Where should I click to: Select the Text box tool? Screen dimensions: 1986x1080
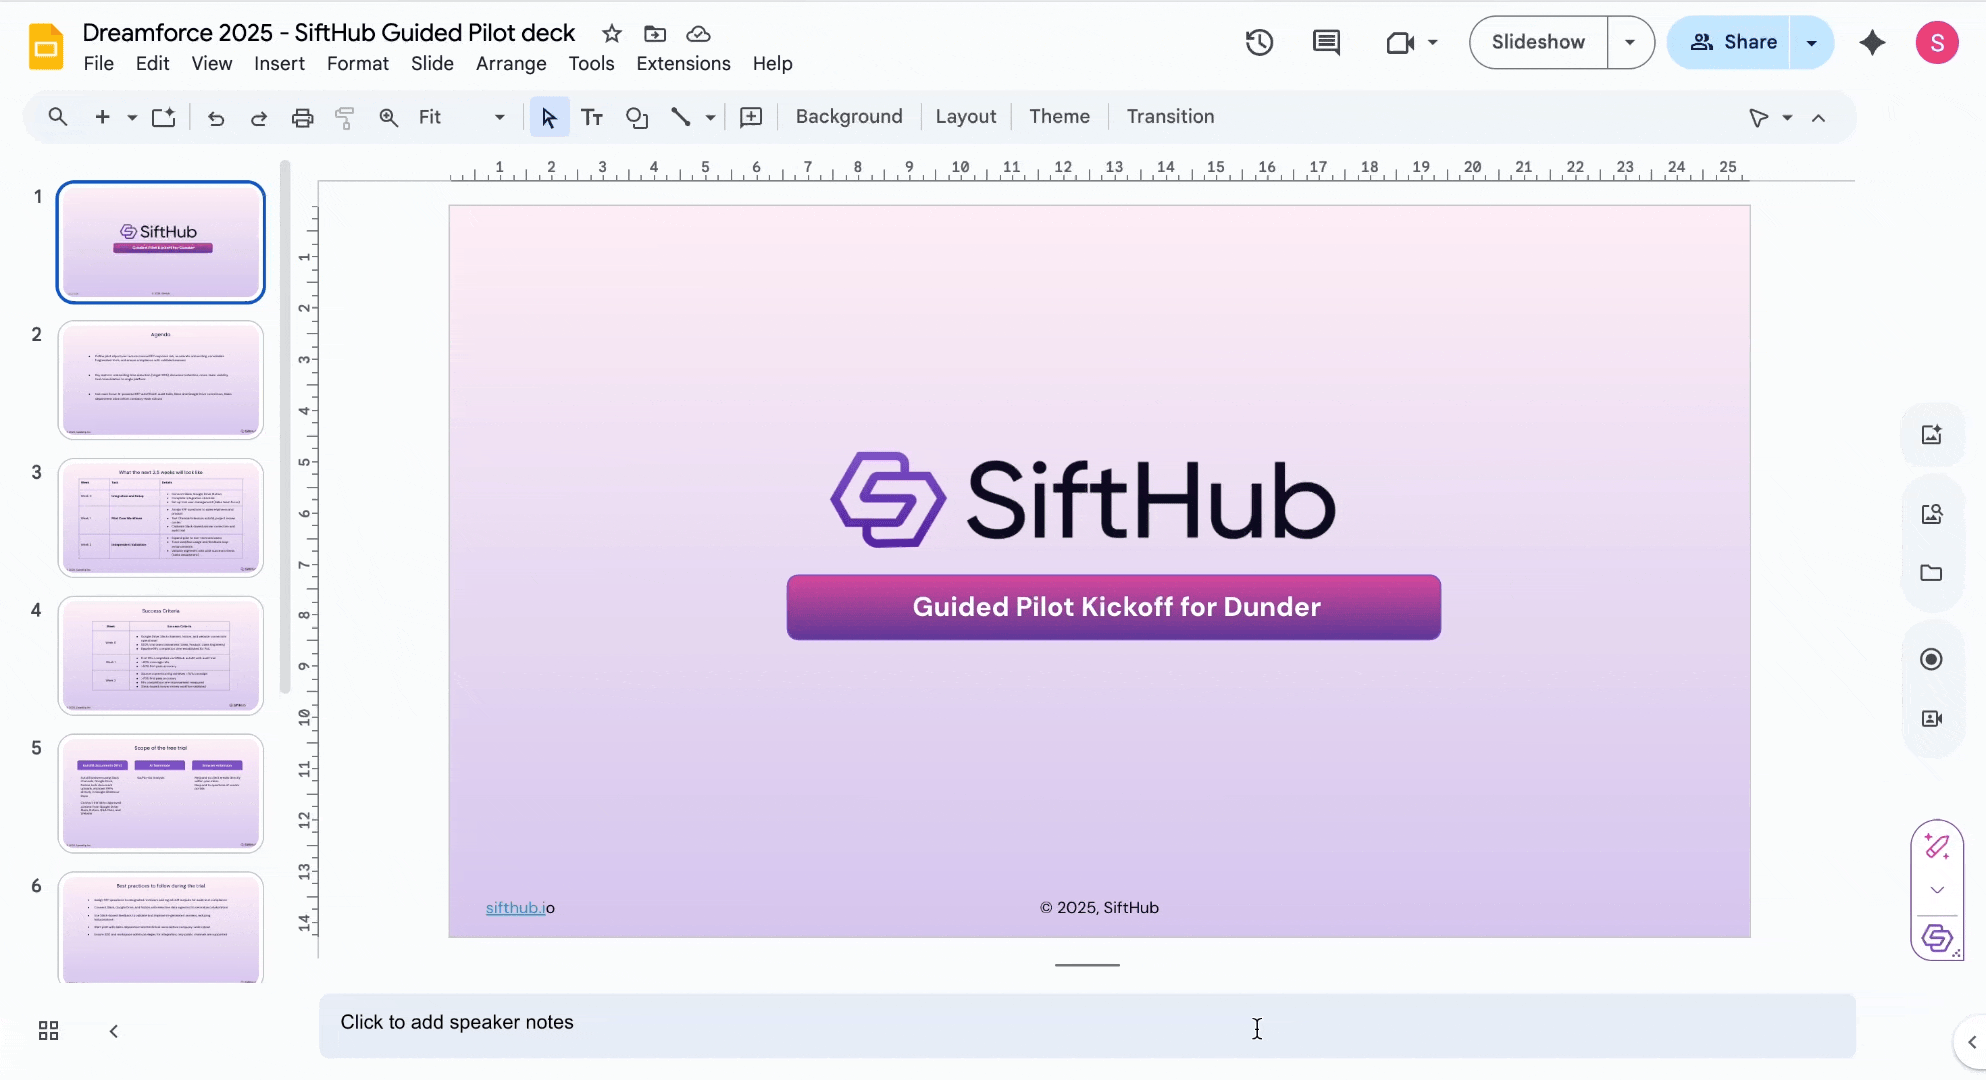[x=592, y=117]
